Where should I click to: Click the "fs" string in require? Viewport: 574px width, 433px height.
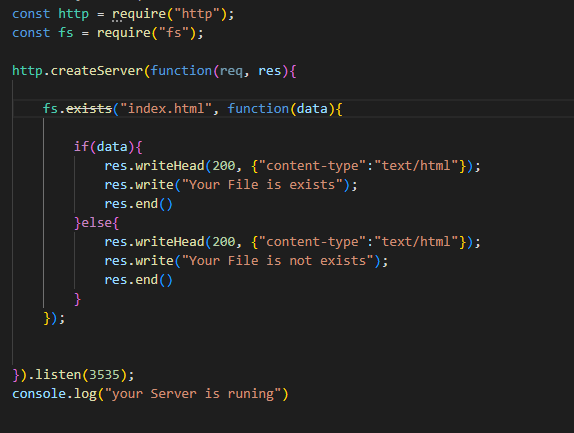[x=174, y=33]
